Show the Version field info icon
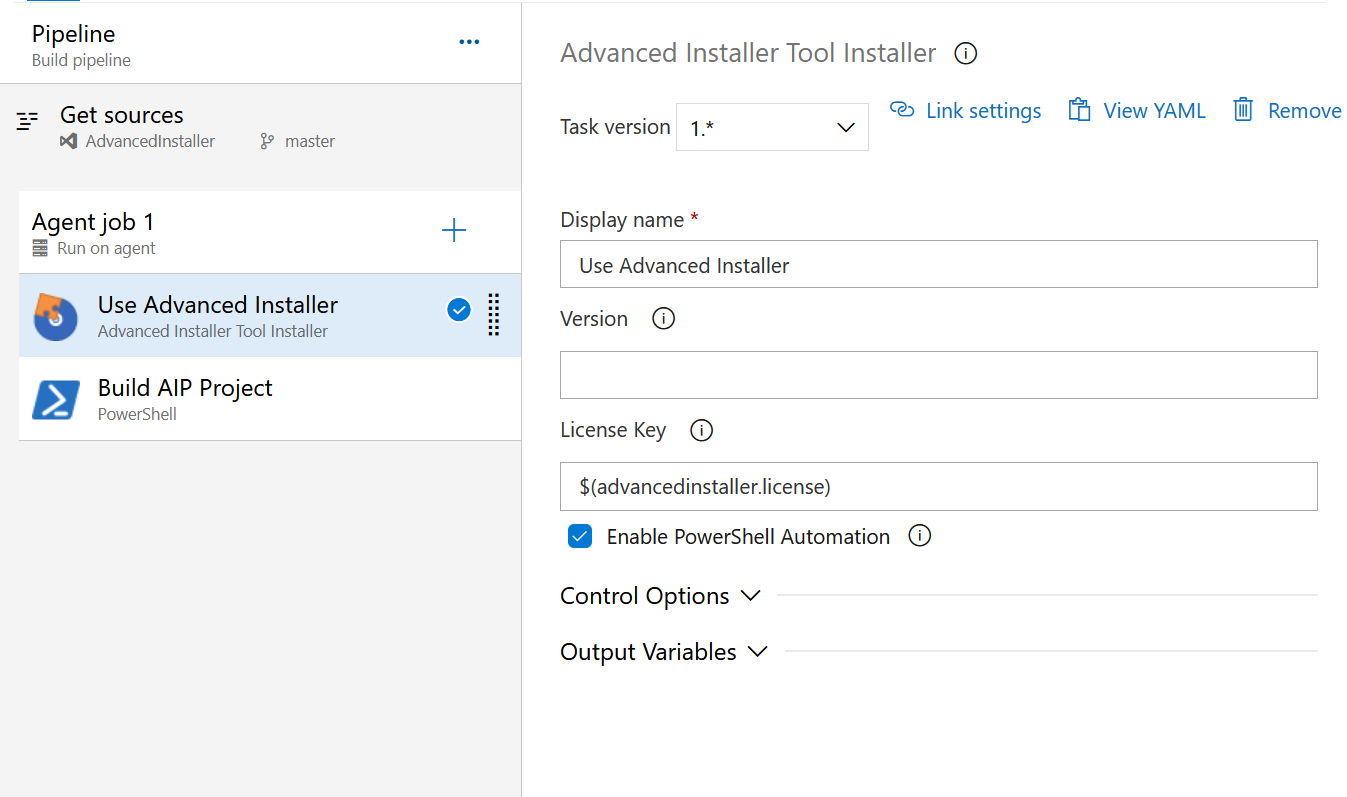The height and width of the screenshot is (797, 1347). pos(663,319)
